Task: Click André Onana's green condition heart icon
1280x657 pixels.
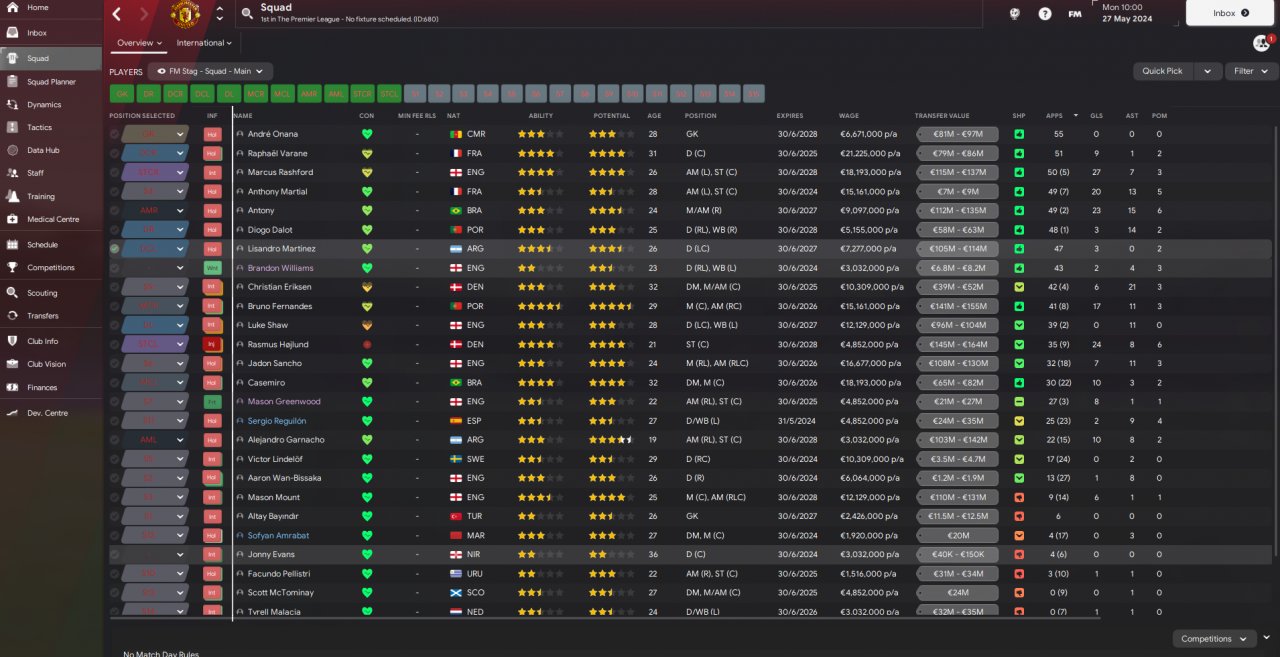Action: tap(367, 134)
